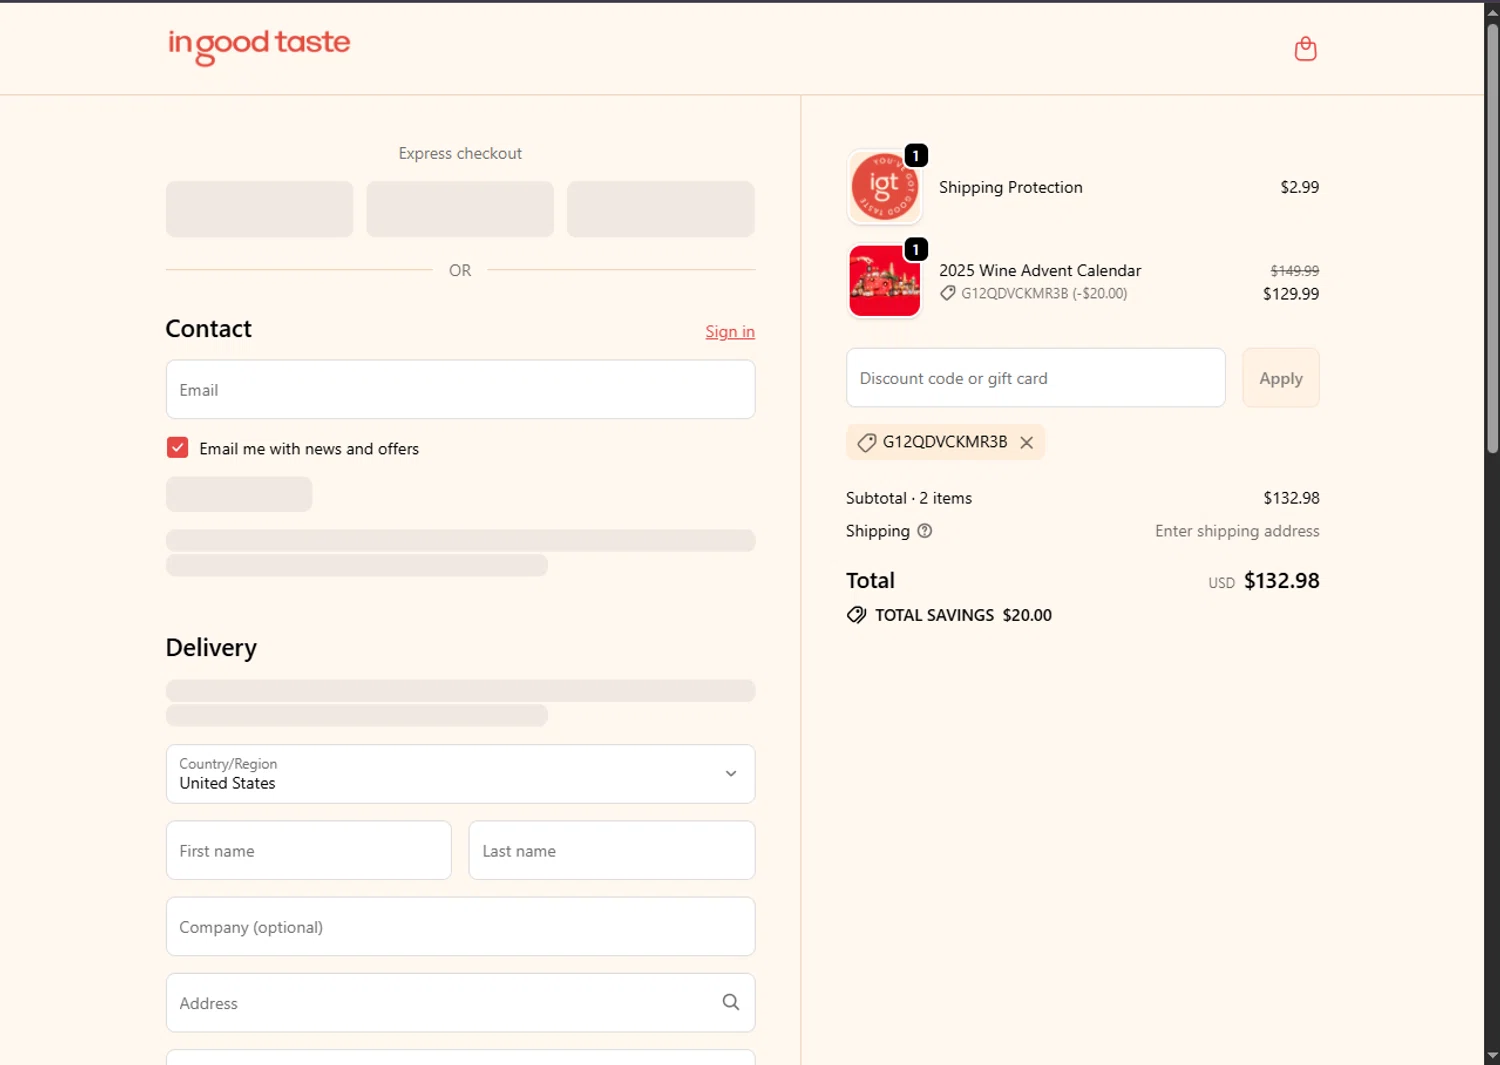Remove discount code G12QDVCKMR3B with the X
The height and width of the screenshot is (1065, 1500).
[x=1026, y=442]
